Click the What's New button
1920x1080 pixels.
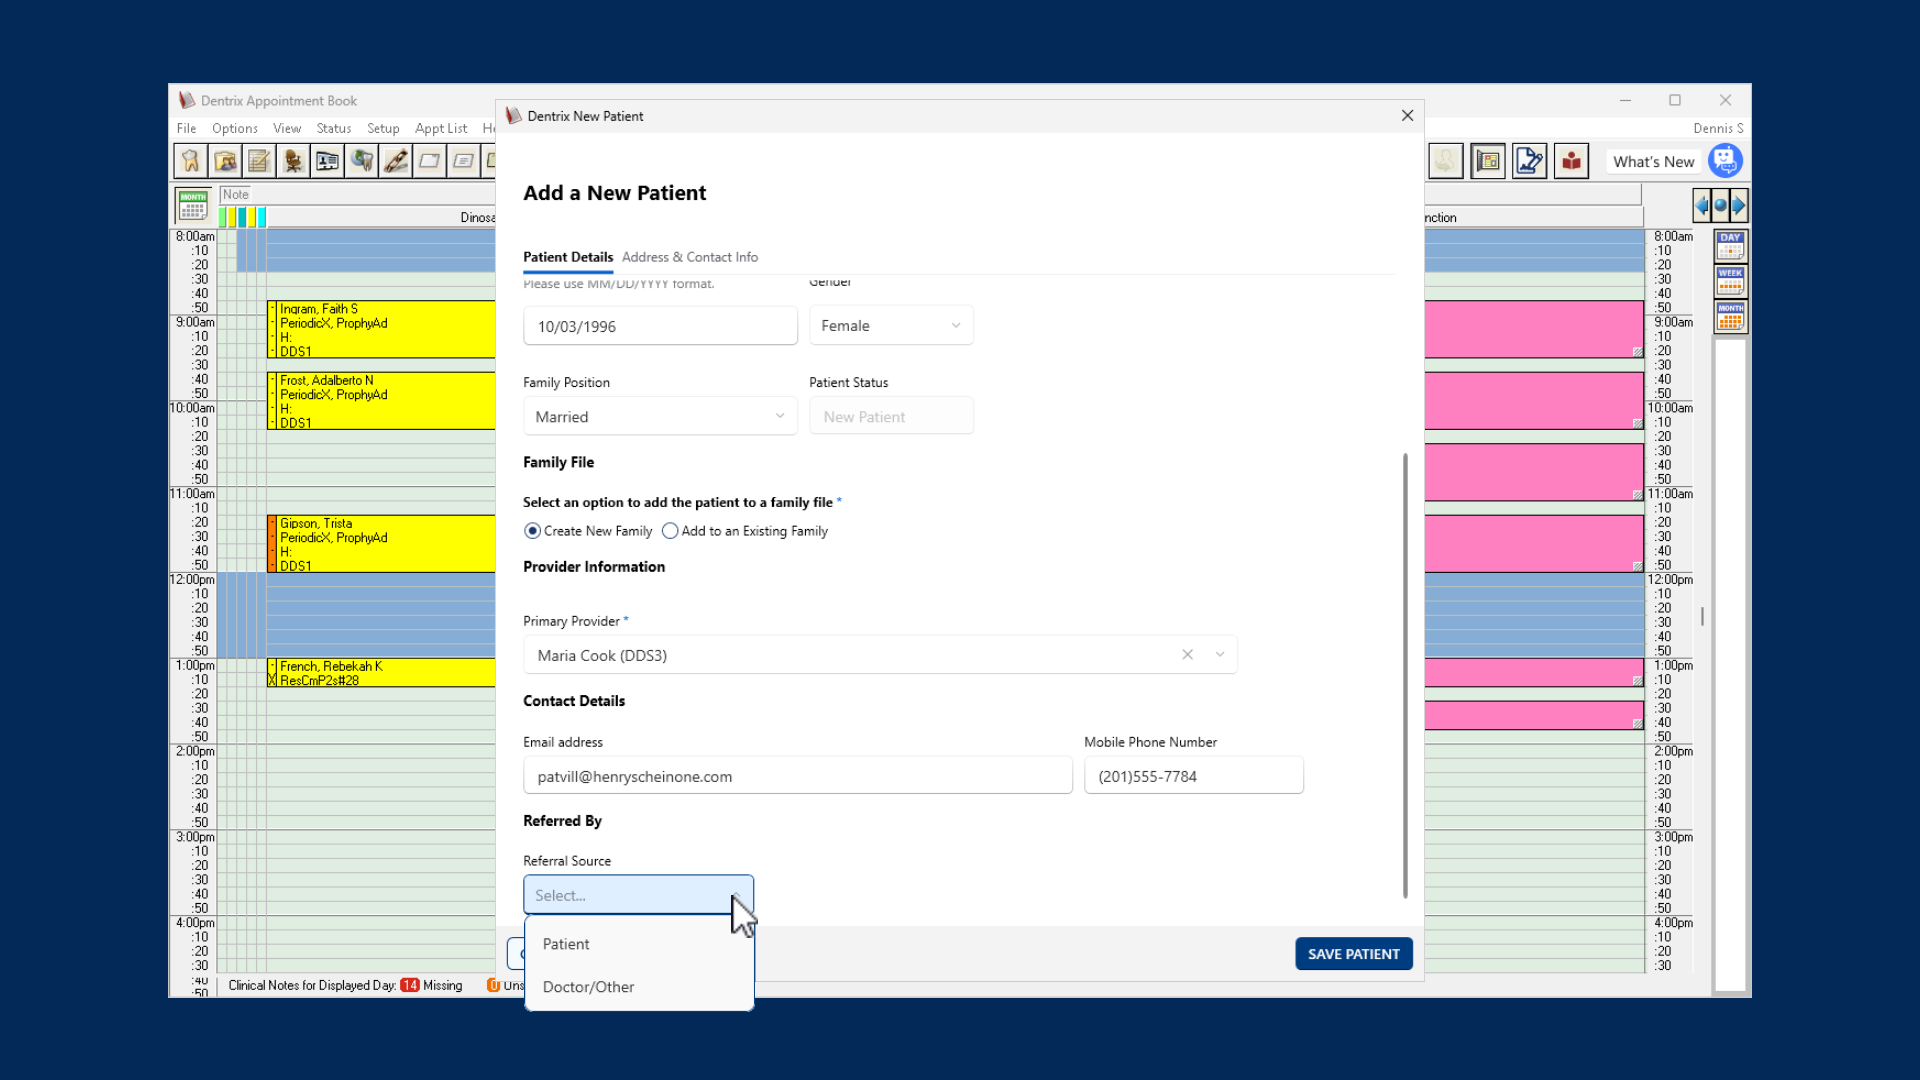(x=1654, y=161)
